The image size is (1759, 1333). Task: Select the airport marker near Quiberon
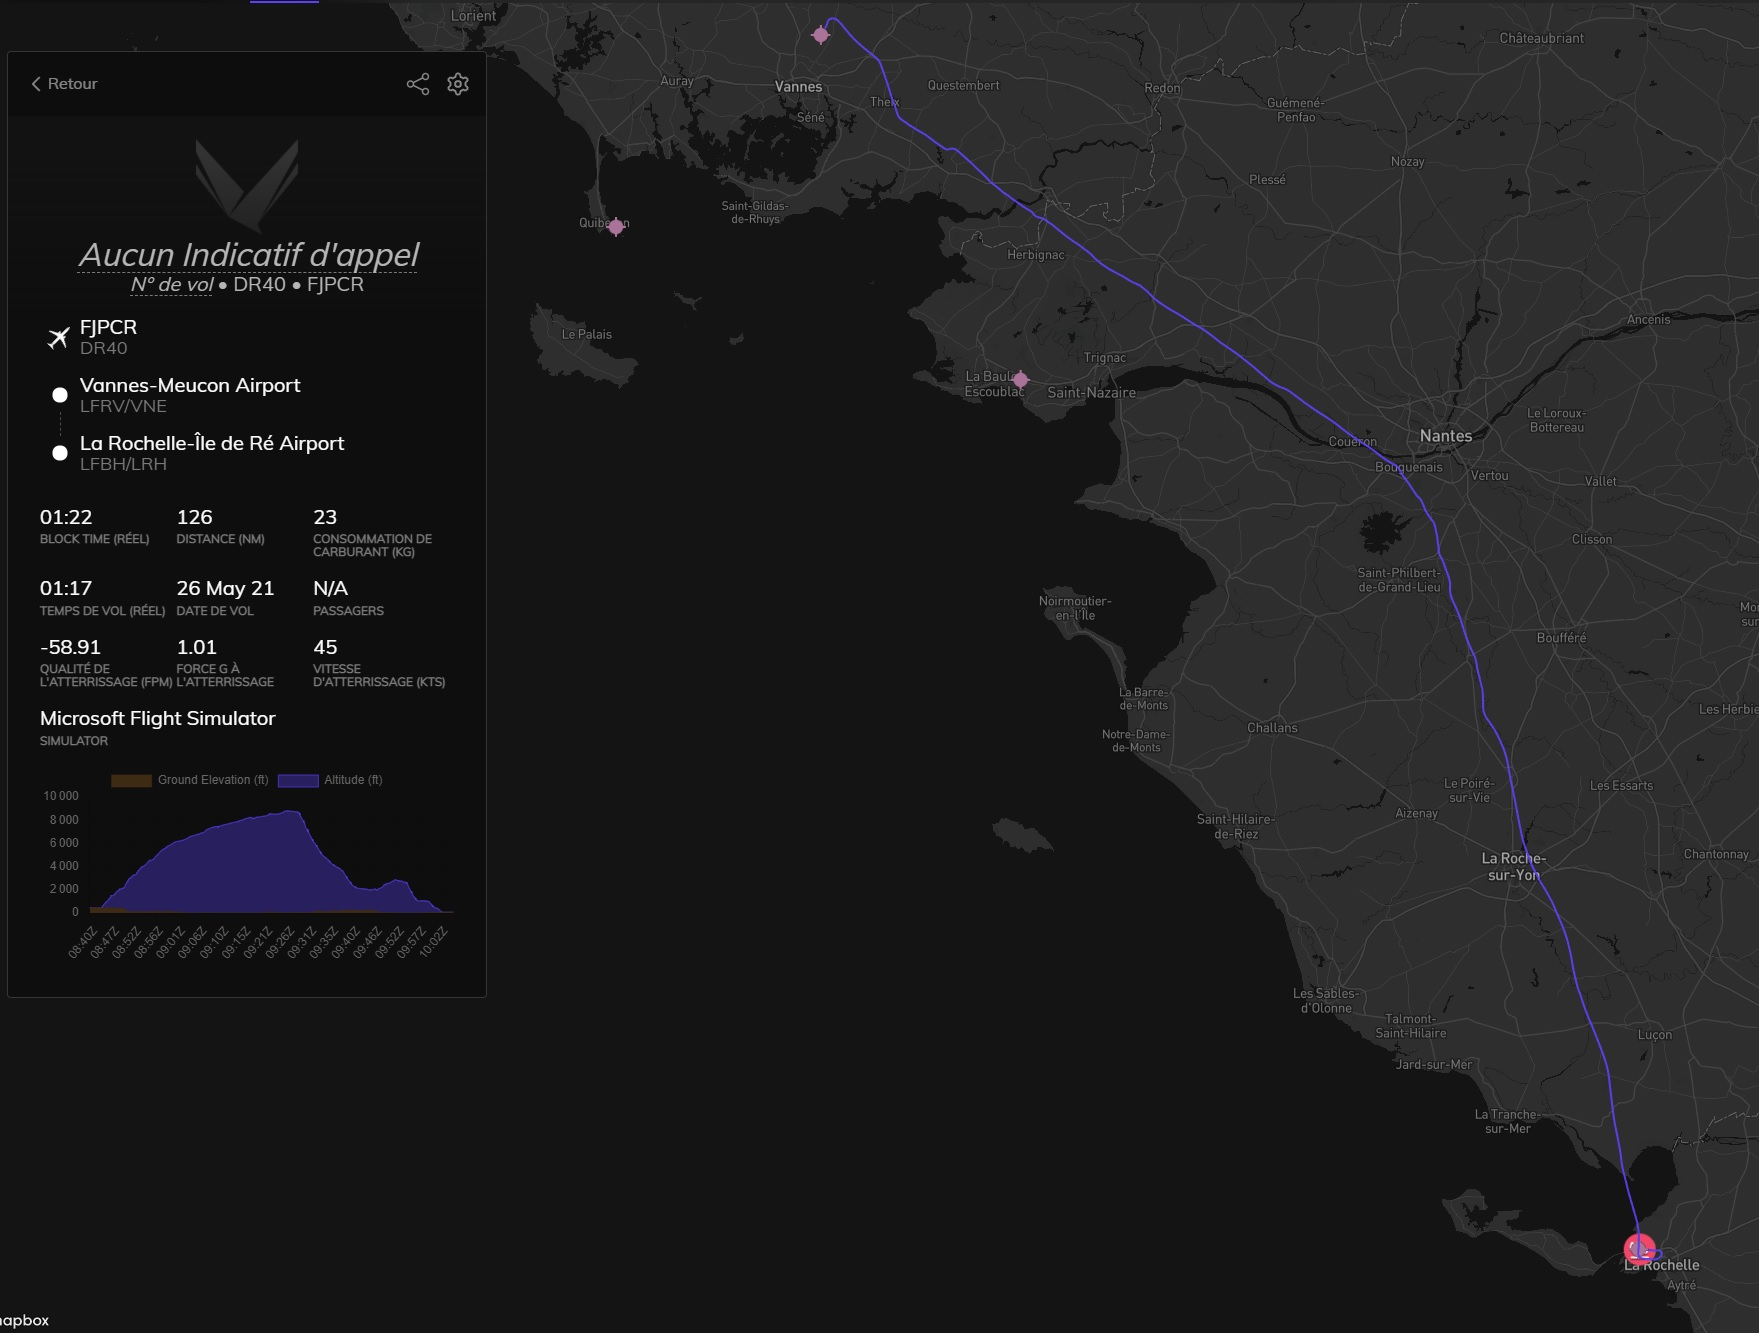(616, 227)
